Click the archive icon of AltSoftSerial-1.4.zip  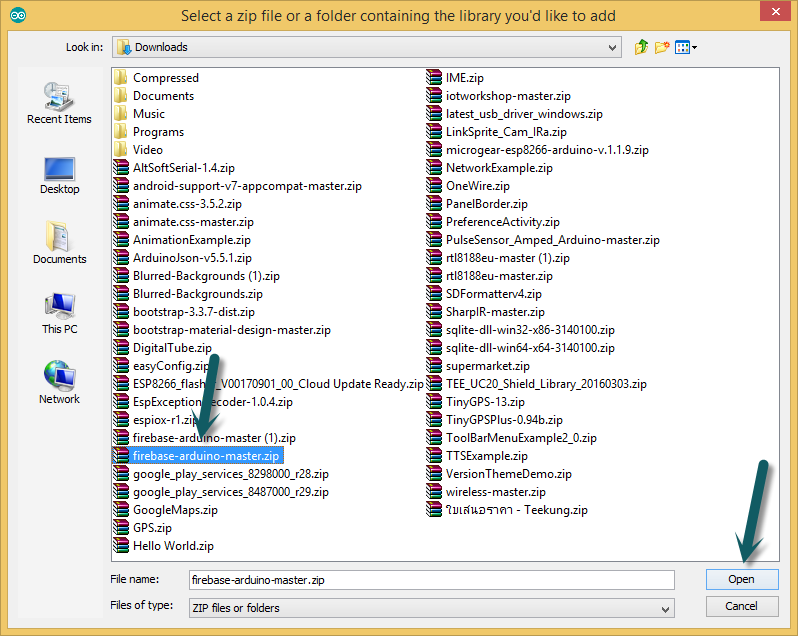click(121, 167)
